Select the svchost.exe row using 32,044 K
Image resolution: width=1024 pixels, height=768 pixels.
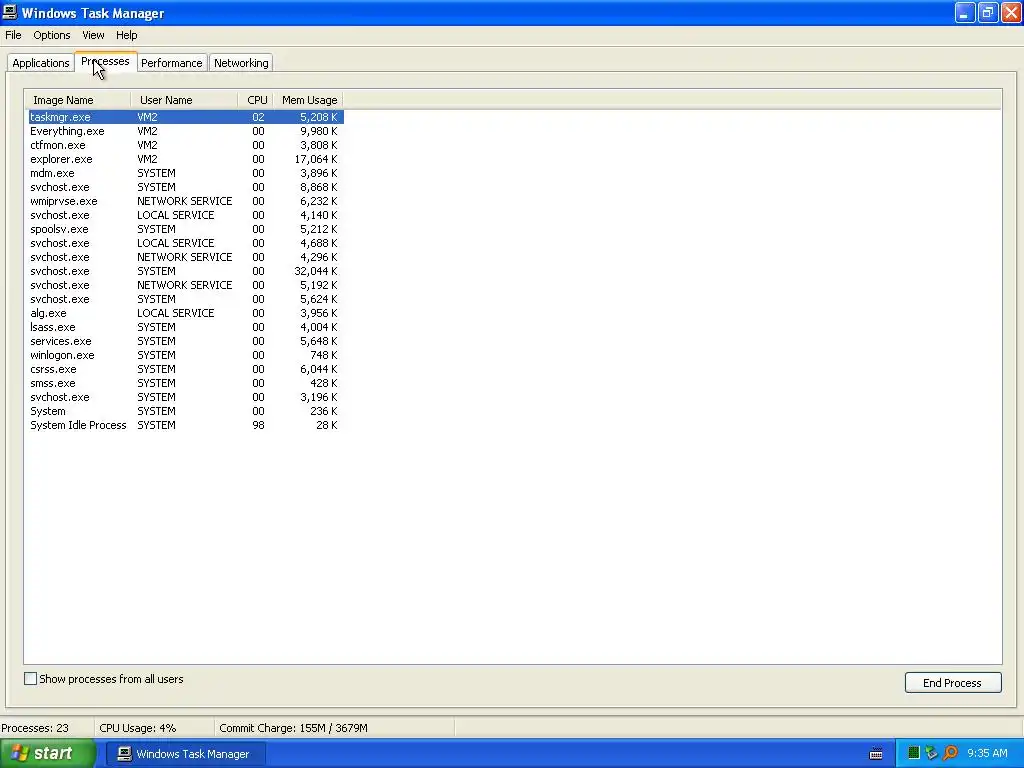click(x=186, y=271)
